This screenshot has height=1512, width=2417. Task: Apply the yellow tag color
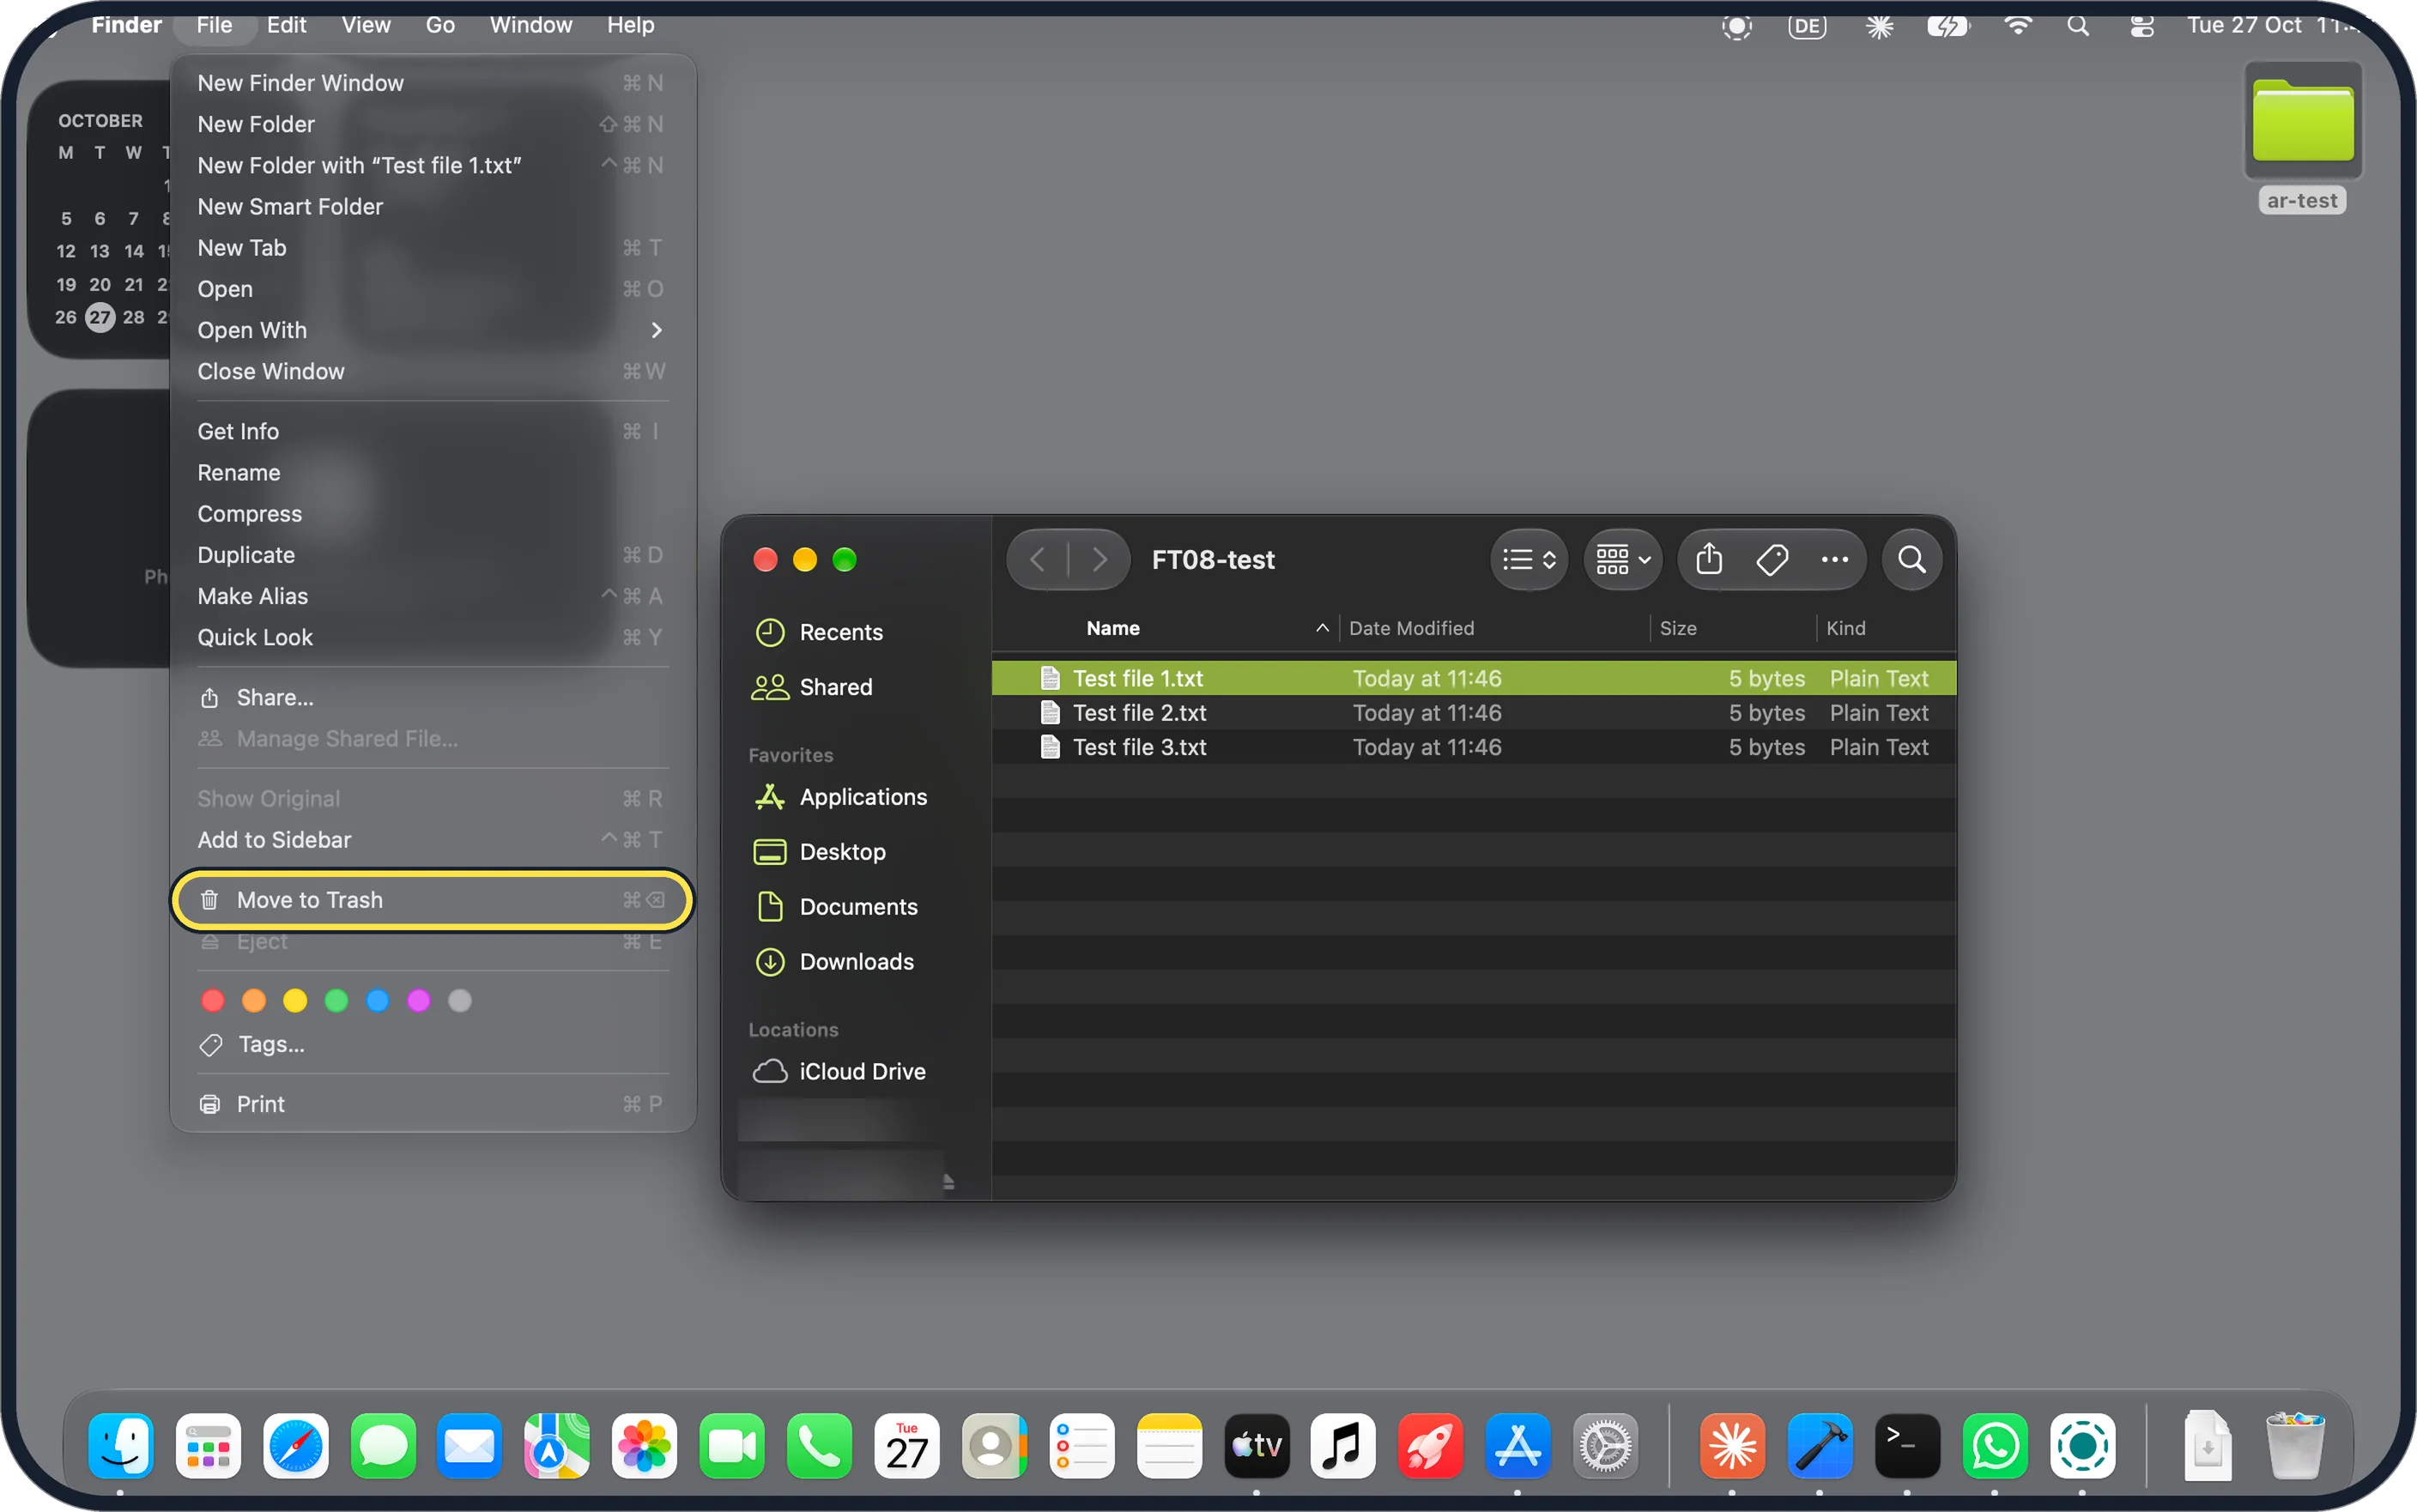coord(295,1000)
